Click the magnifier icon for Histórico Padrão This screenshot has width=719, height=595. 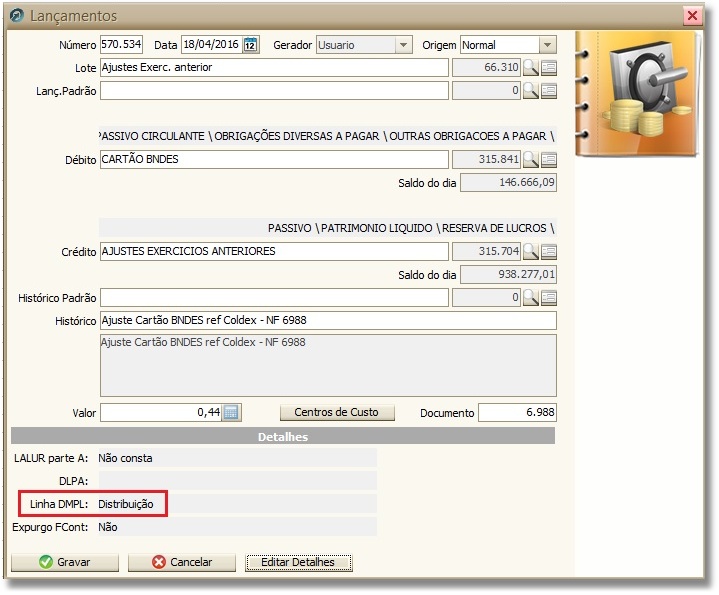point(531,298)
